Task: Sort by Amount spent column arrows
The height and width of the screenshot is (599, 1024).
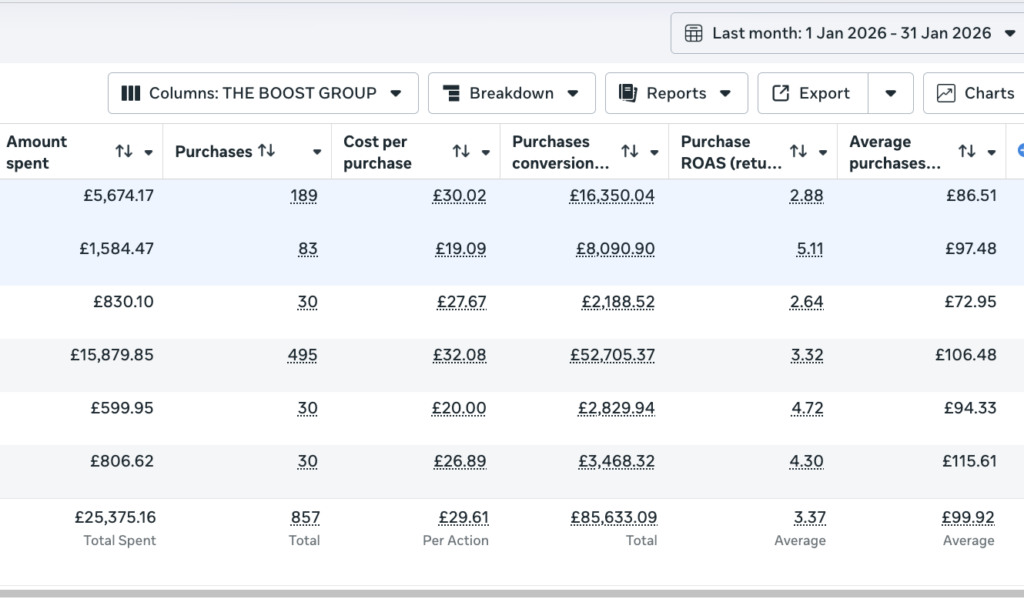Action: point(124,152)
